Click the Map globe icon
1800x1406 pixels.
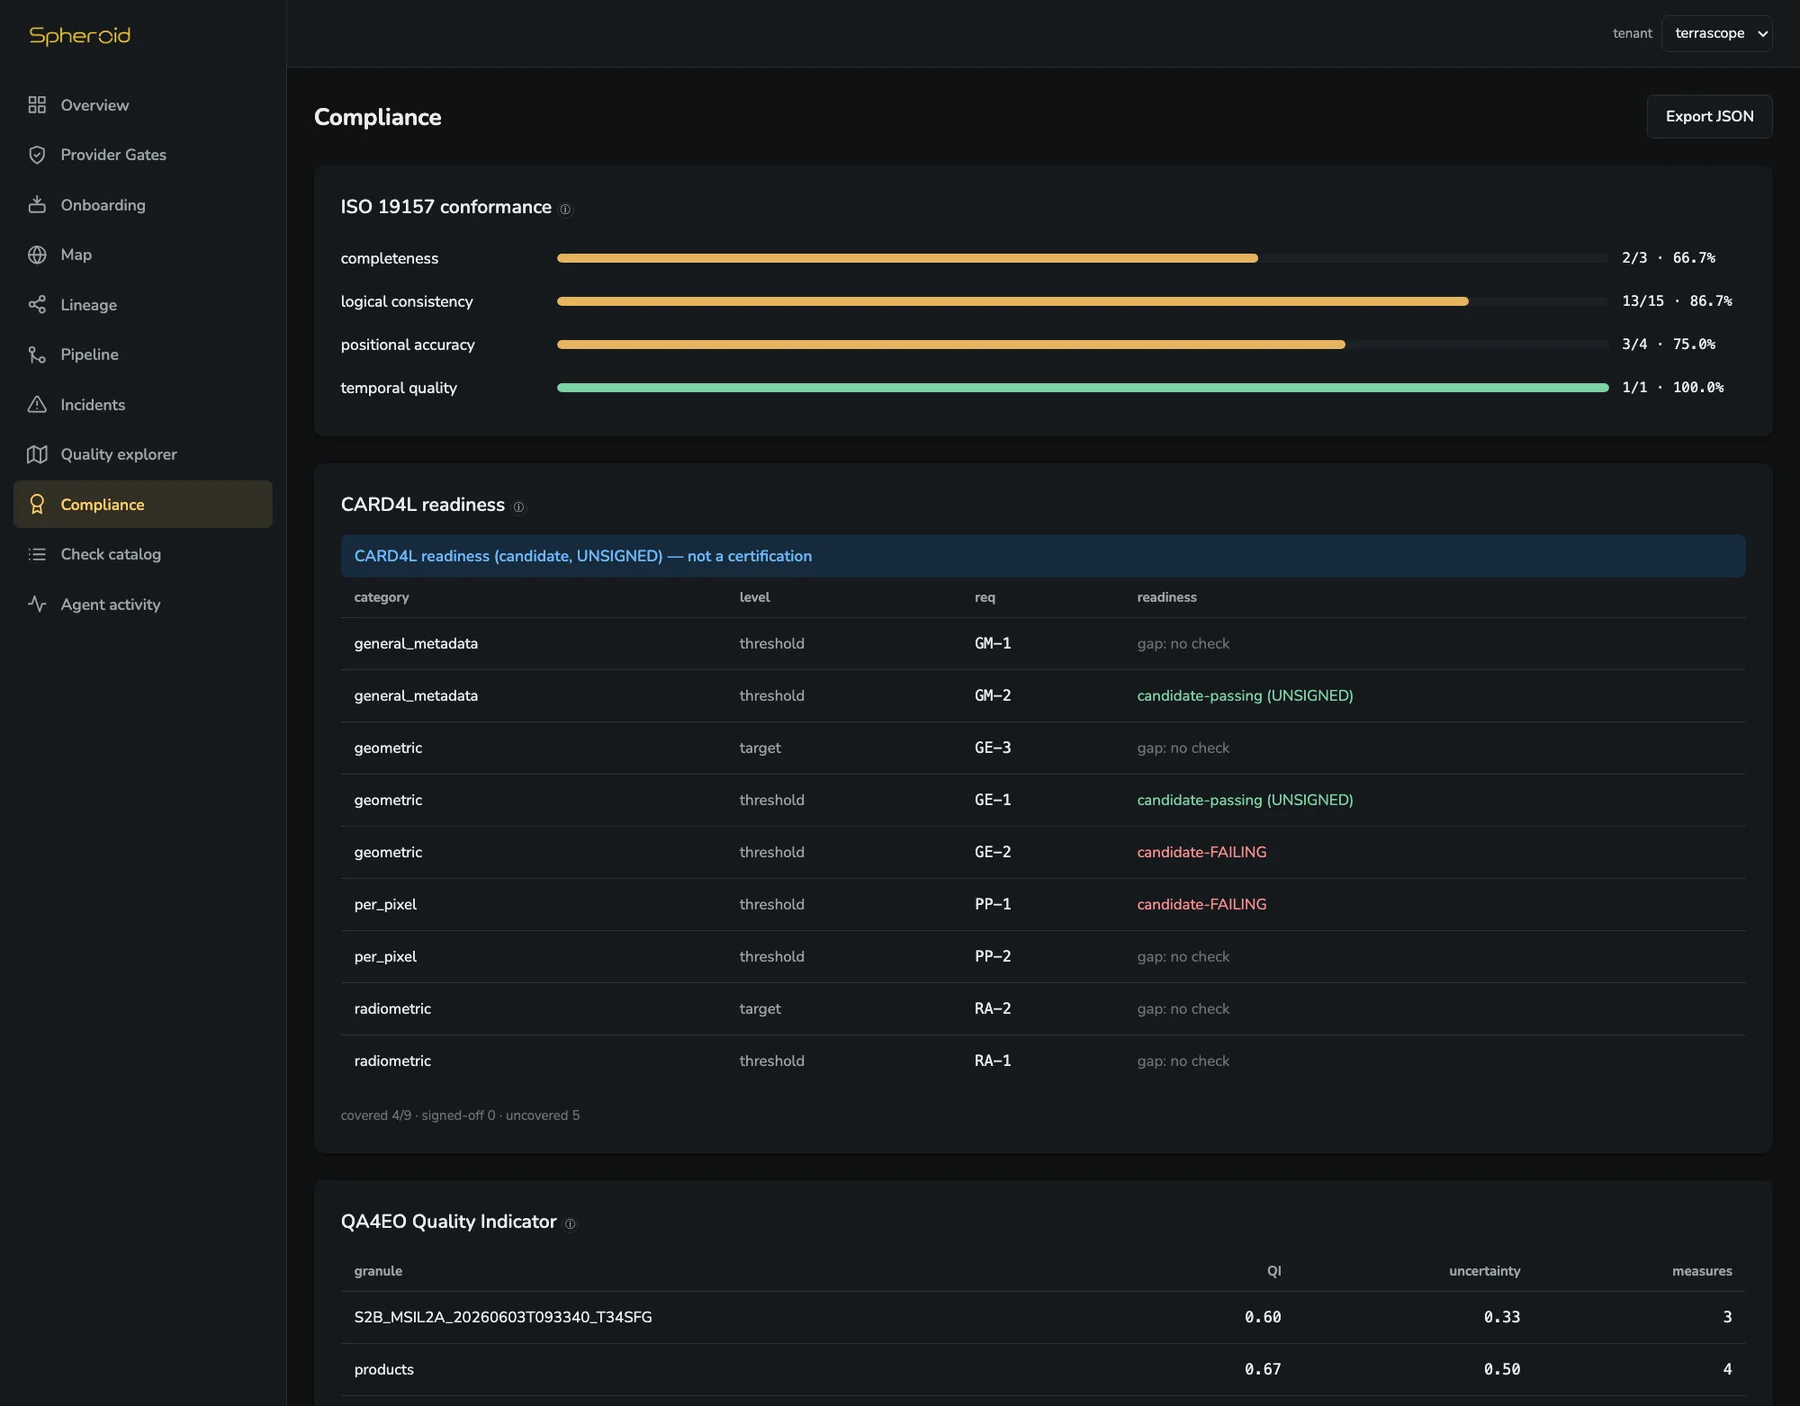click(x=37, y=255)
